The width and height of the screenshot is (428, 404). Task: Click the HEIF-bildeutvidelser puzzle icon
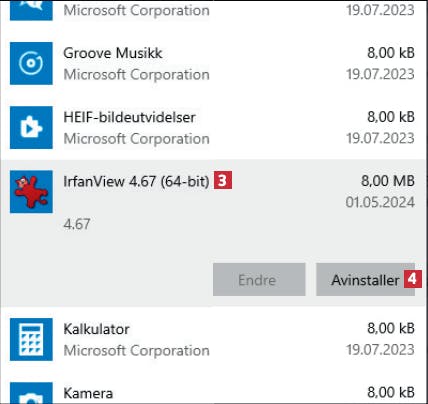tap(31, 128)
